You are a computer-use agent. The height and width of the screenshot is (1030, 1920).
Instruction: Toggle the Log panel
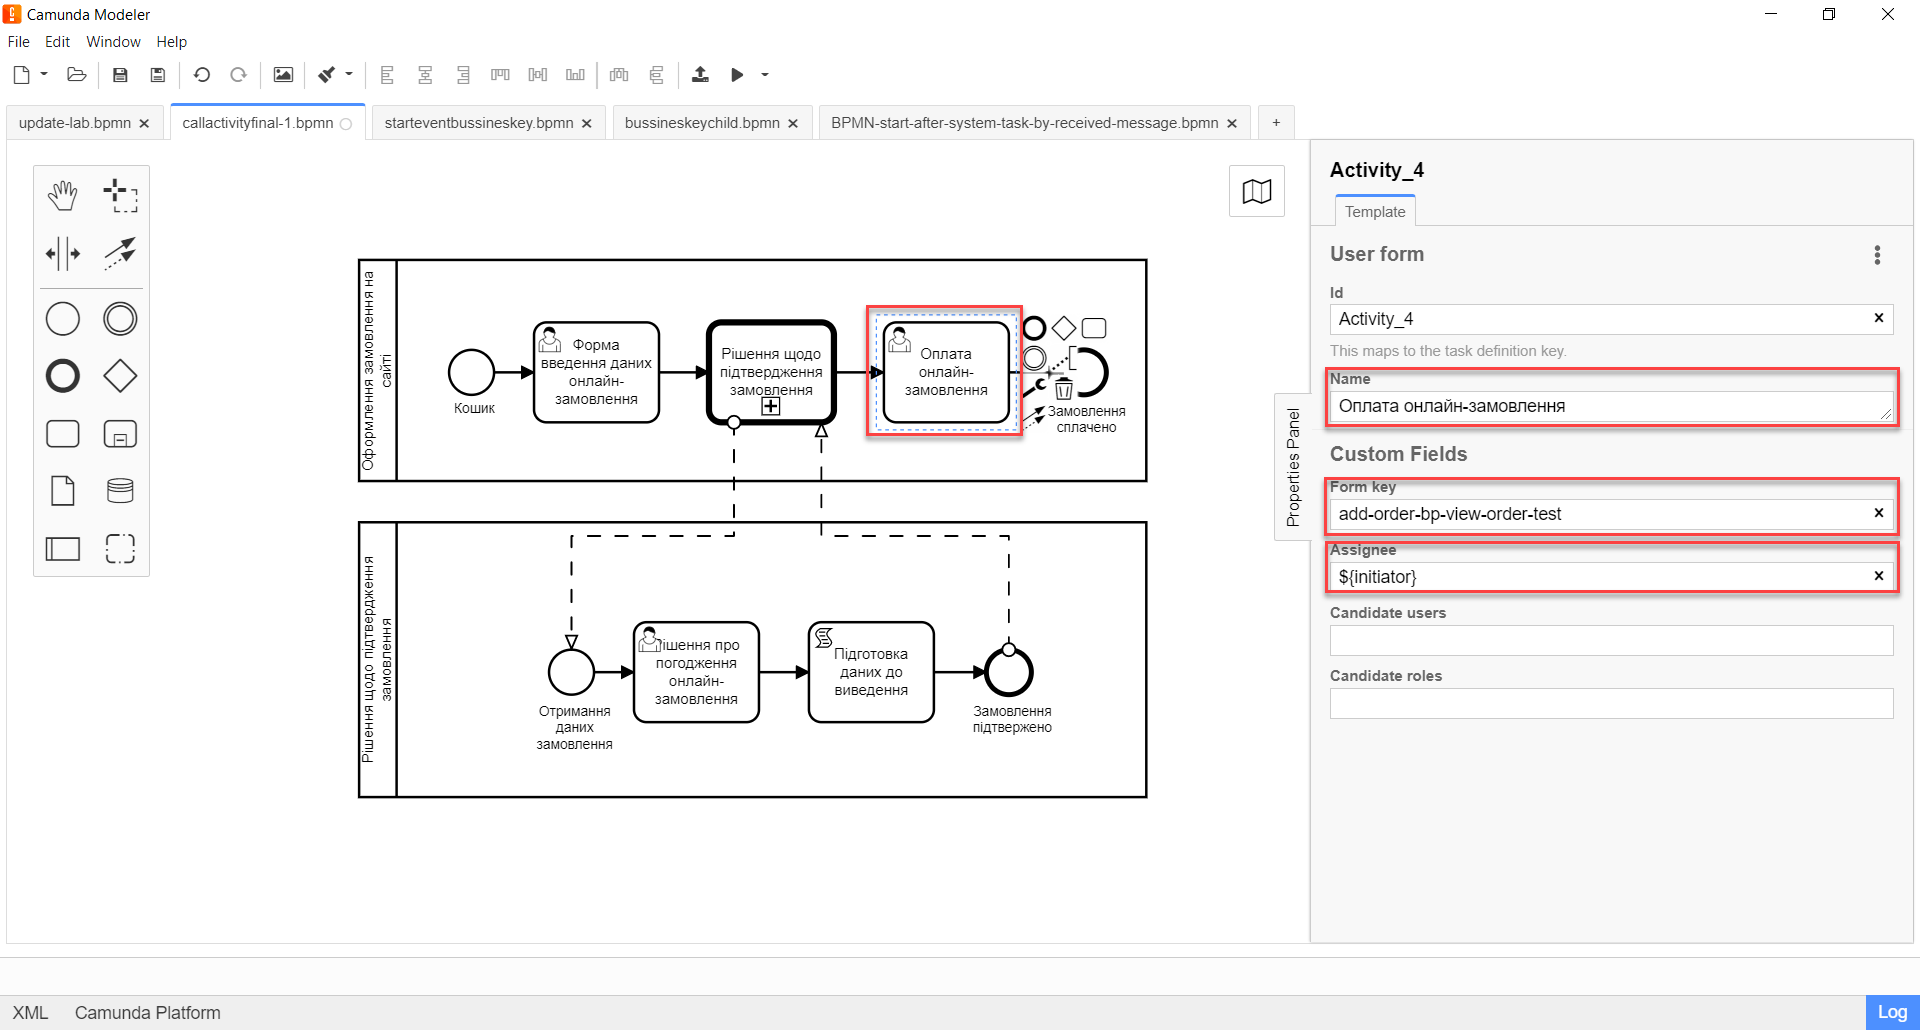point(1892,1012)
